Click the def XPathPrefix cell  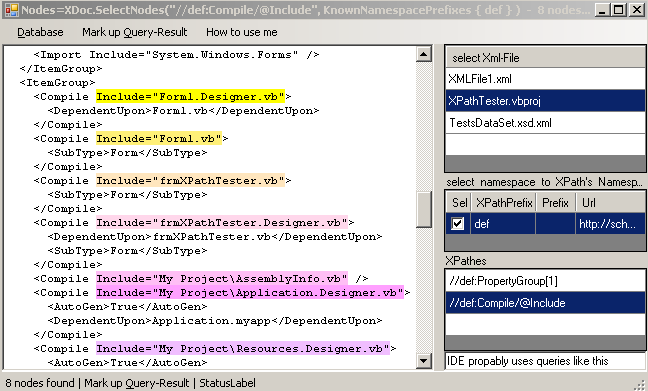tap(503, 224)
